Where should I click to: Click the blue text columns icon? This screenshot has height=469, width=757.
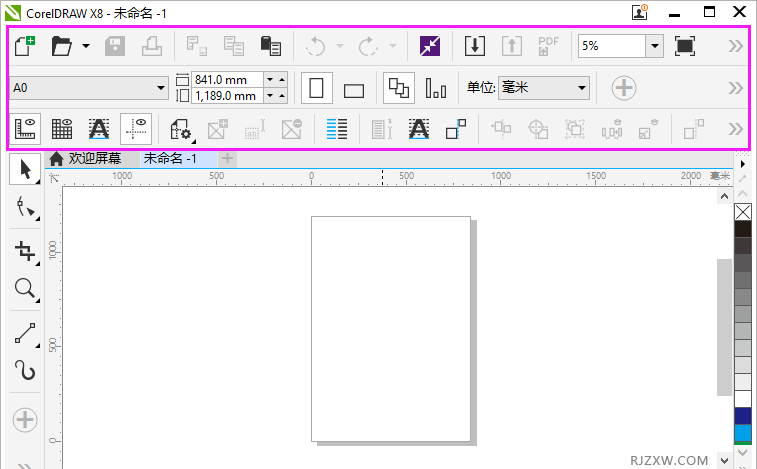[336, 129]
